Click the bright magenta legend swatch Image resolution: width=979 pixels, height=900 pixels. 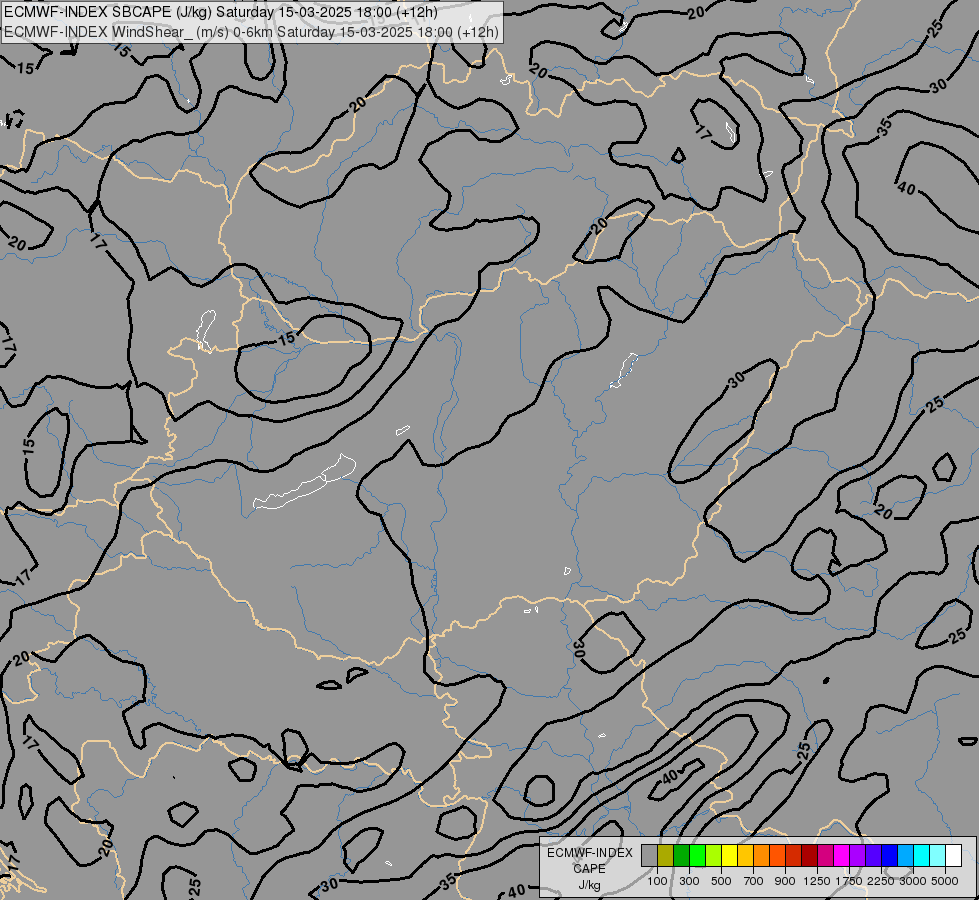tap(842, 855)
